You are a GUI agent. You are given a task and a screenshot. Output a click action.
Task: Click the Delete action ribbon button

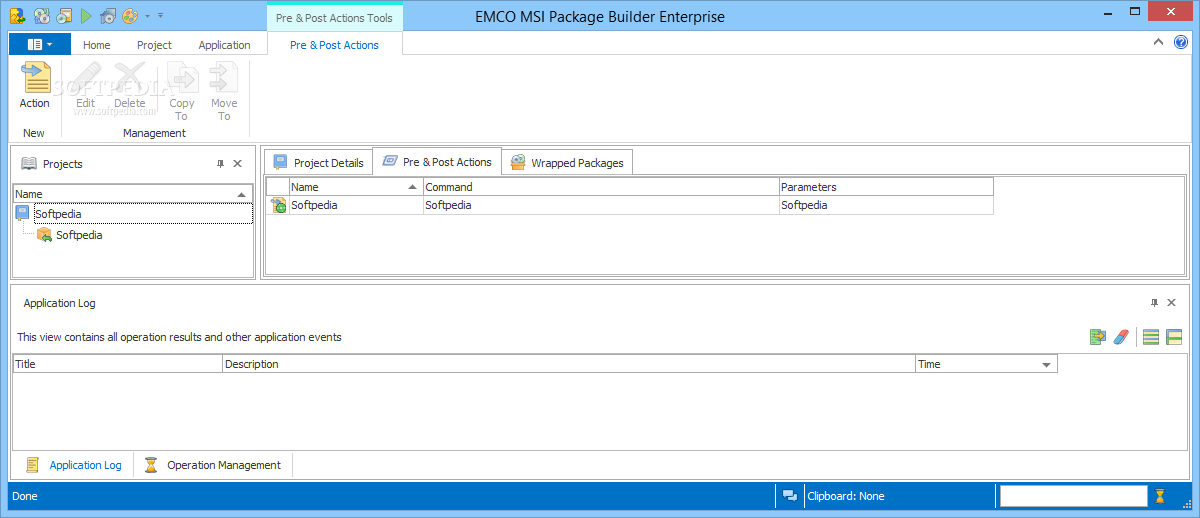pyautogui.click(x=130, y=86)
